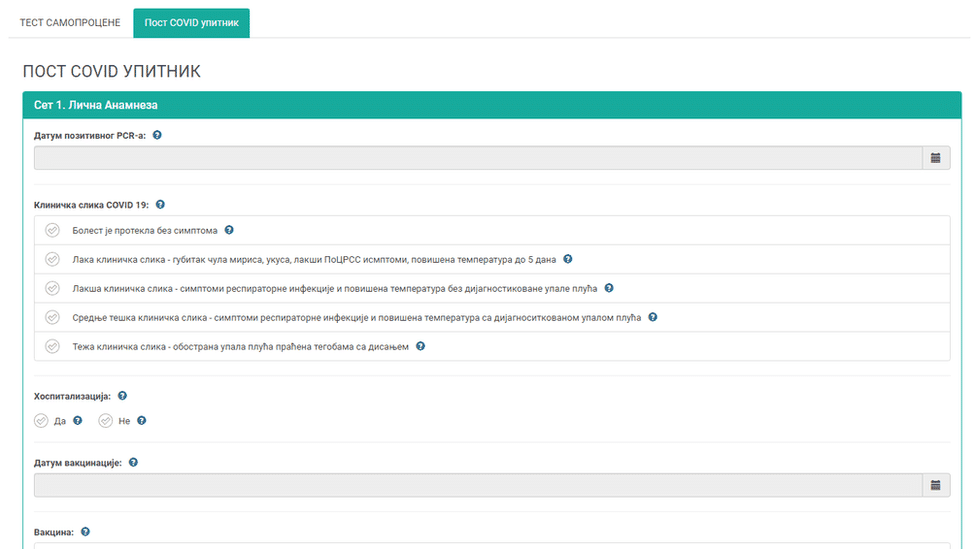
Task: Open calendar icon in PCR date field
Action: [x=935, y=158]
